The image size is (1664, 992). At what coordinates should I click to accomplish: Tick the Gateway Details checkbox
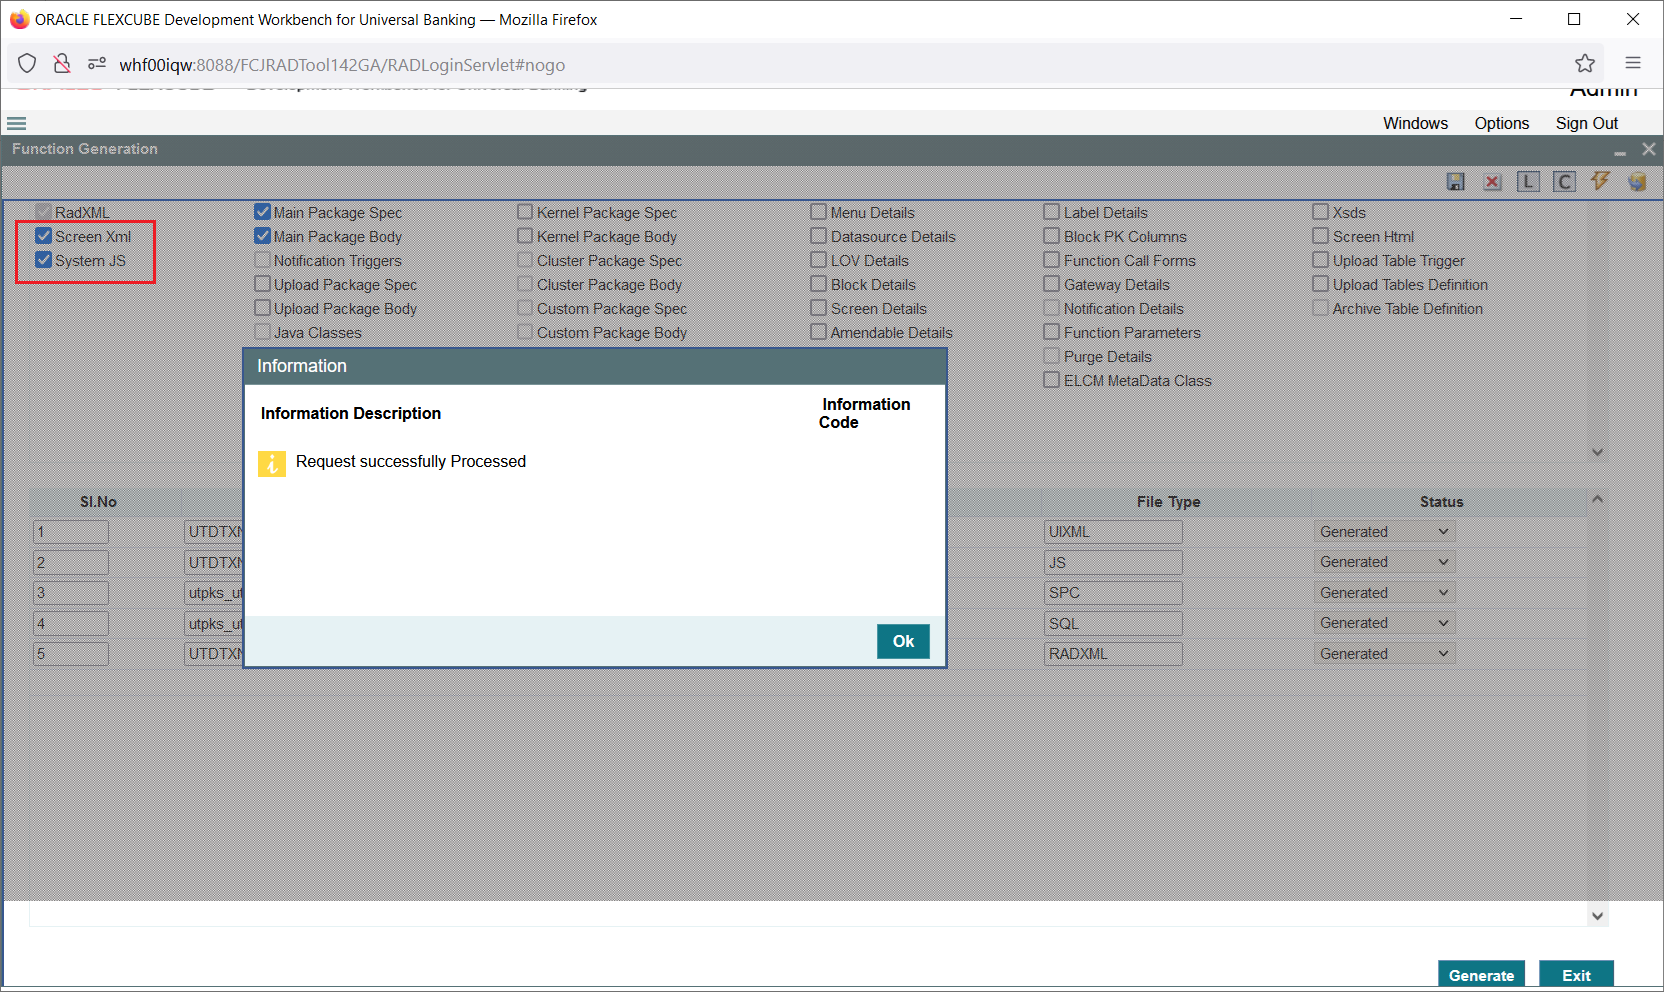coord(1052,284)
